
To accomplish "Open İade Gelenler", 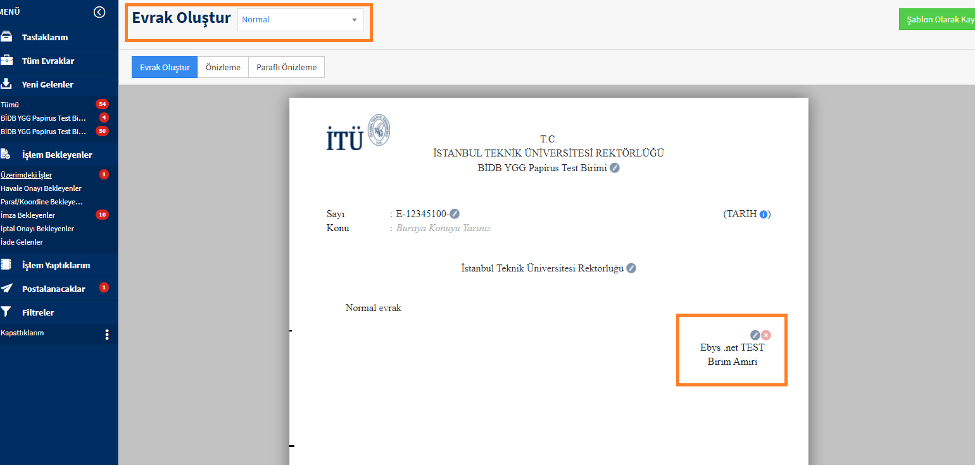I will (22, 242).
